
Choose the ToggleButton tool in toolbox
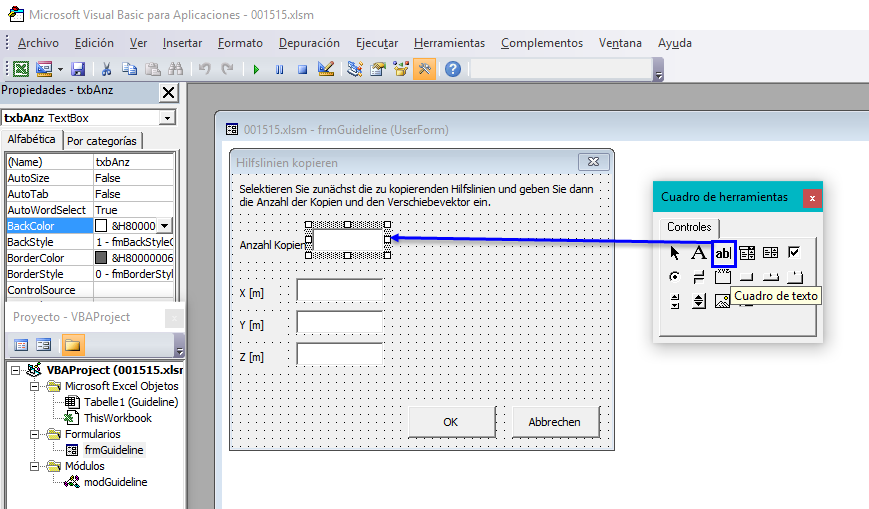pos(699,277)
